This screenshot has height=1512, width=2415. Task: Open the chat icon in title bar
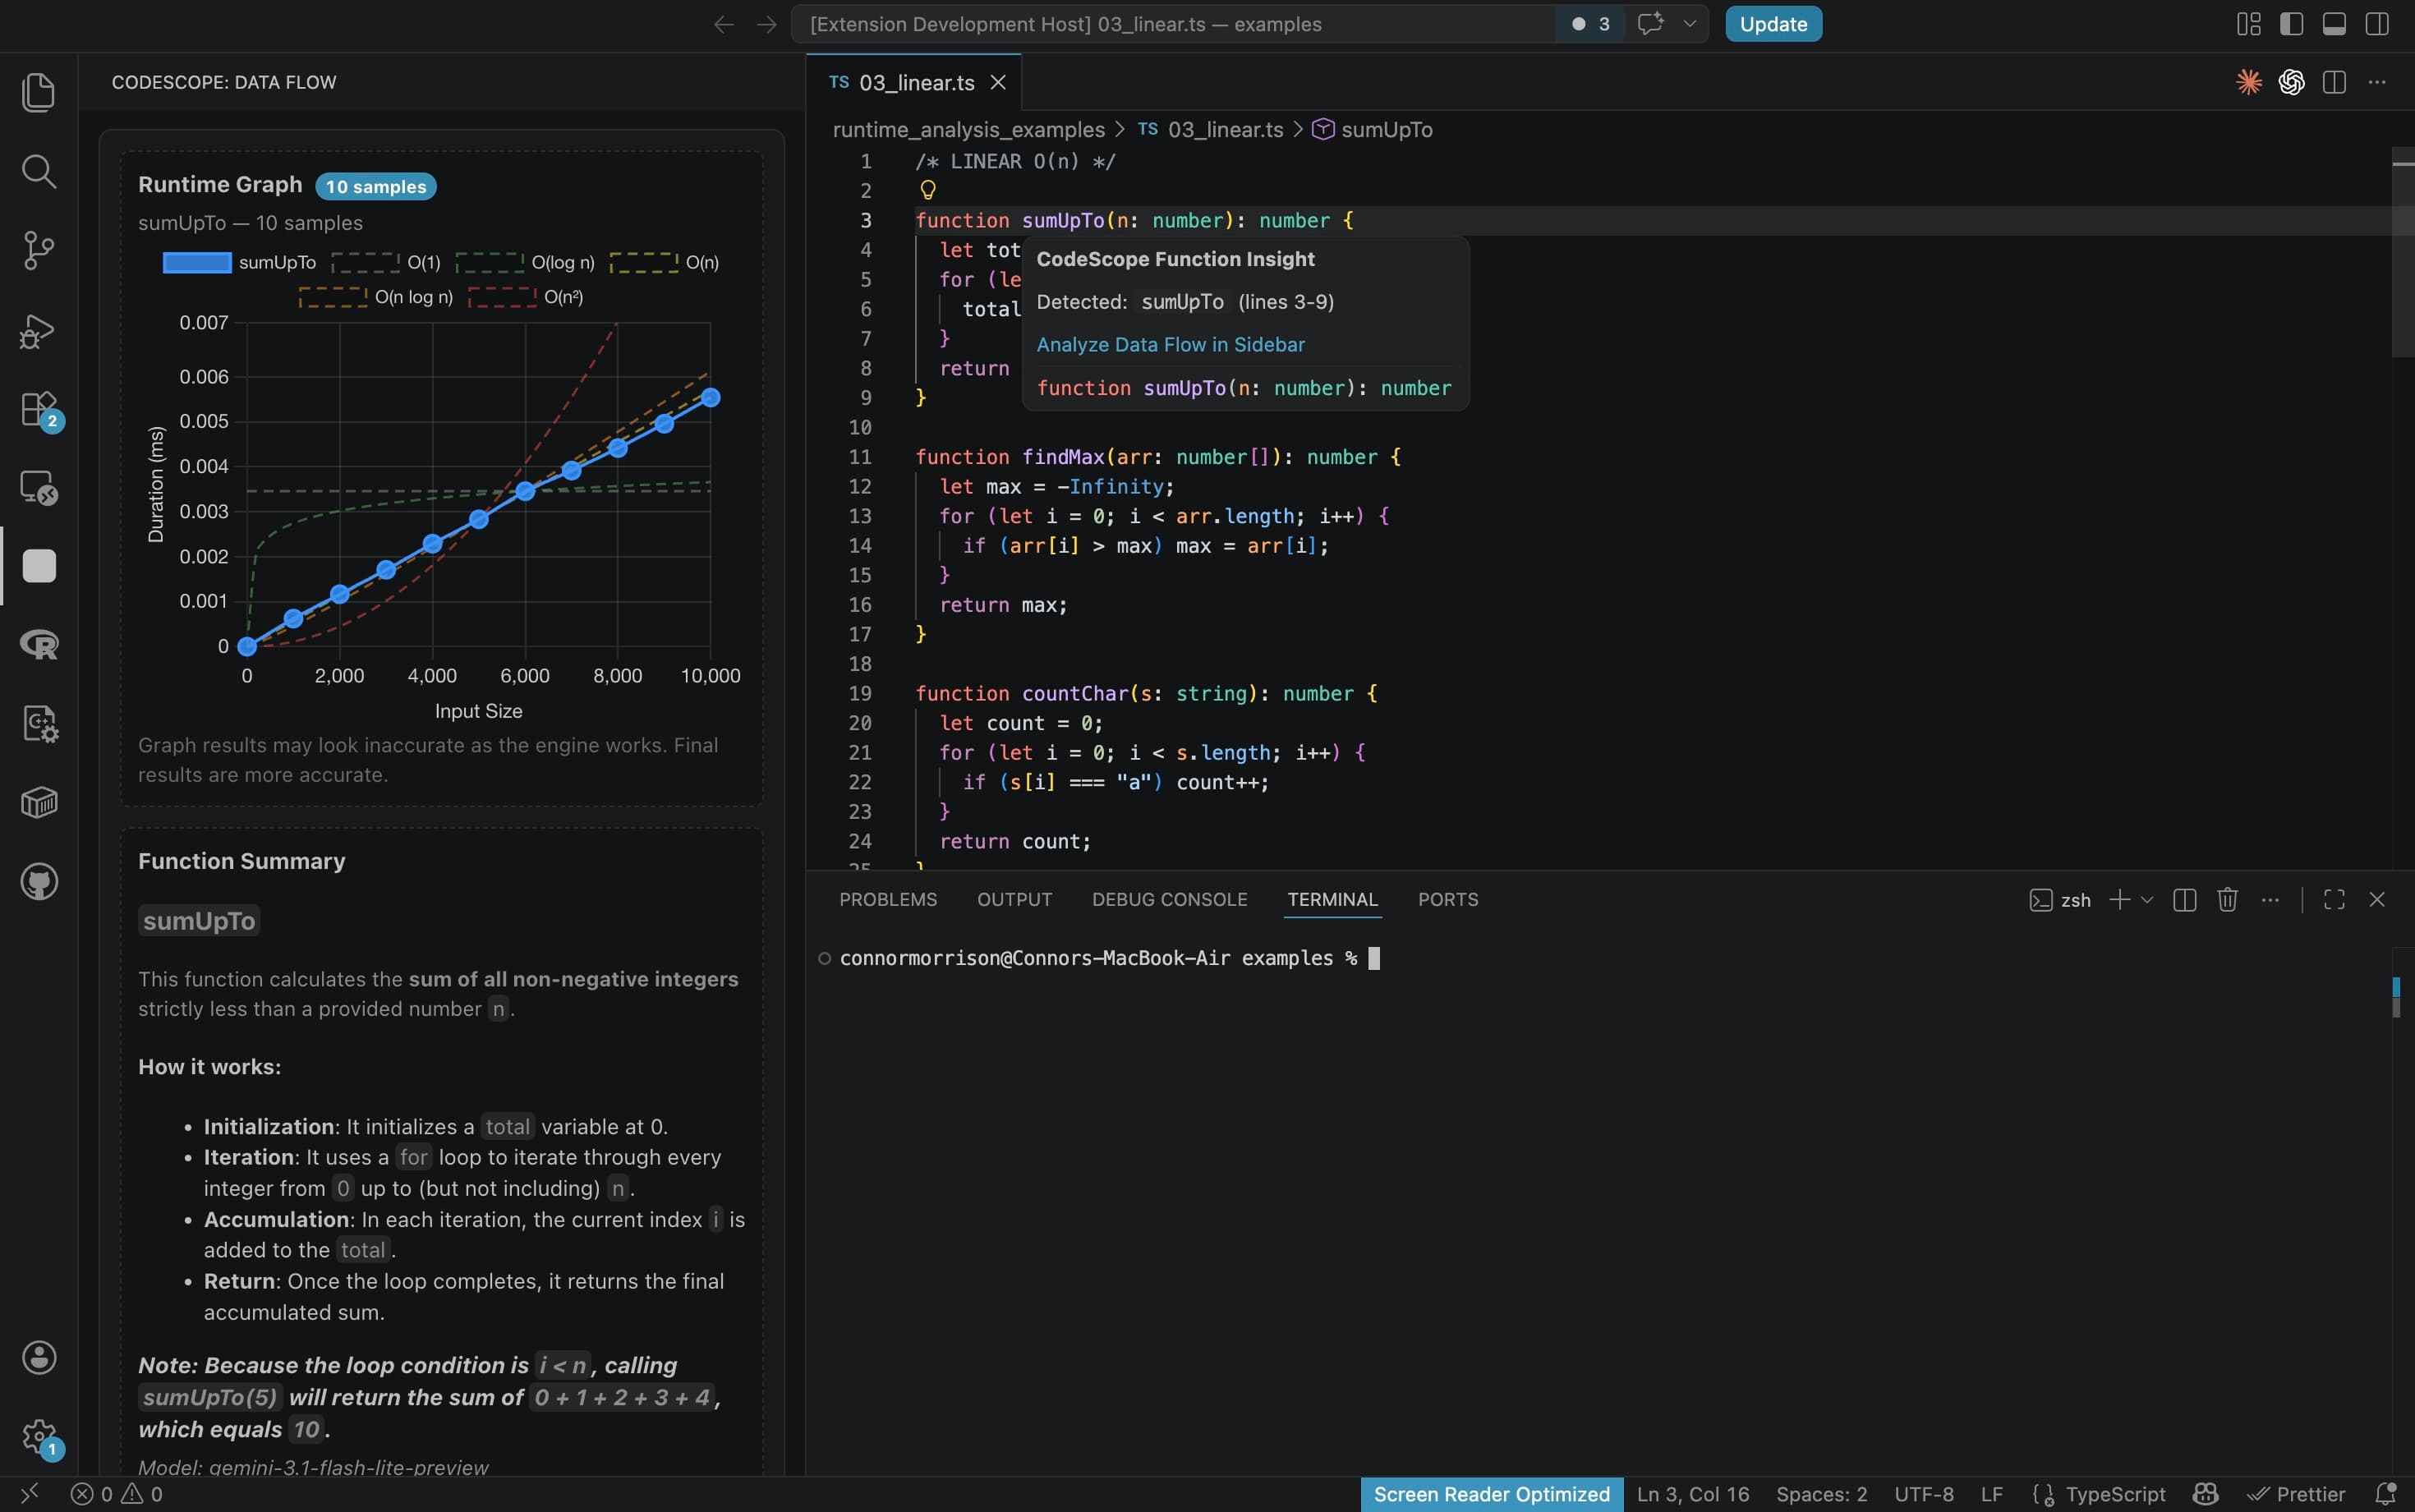pos(1651,23)
